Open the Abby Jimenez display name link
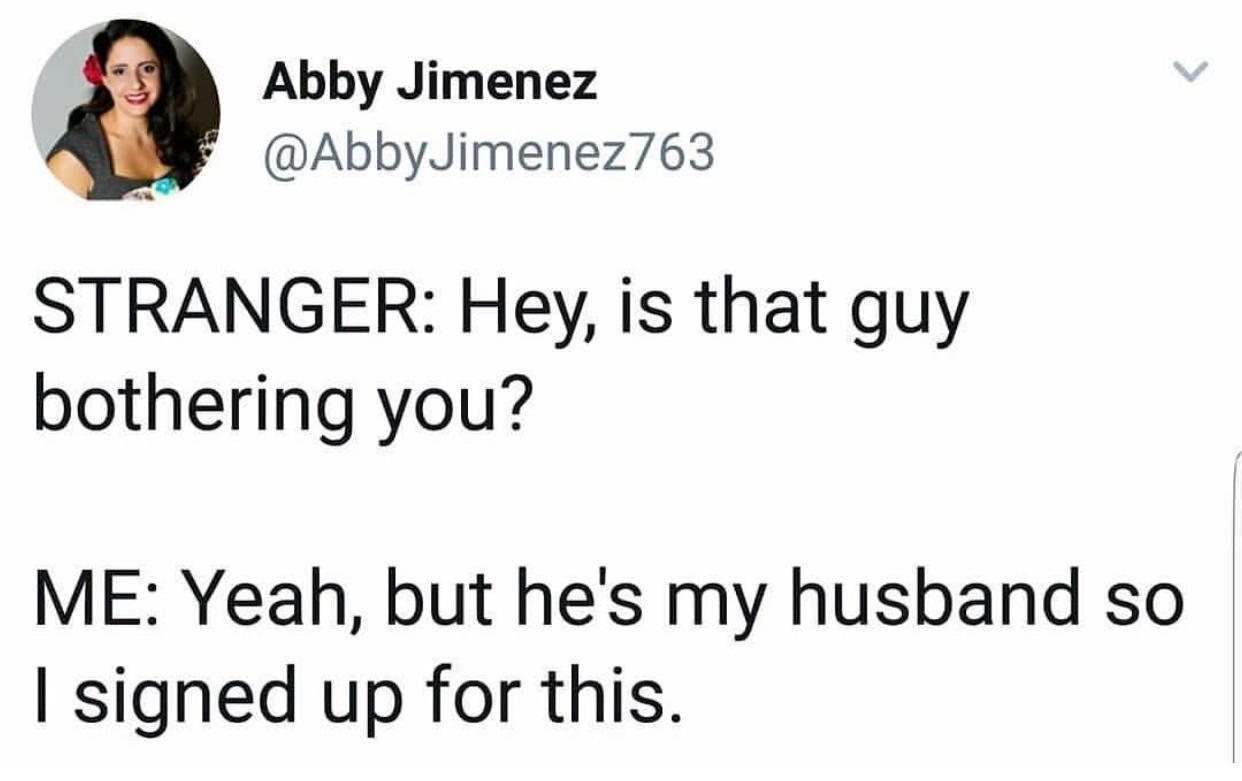This screenshot has width=1242, height=781. (429, 82)
